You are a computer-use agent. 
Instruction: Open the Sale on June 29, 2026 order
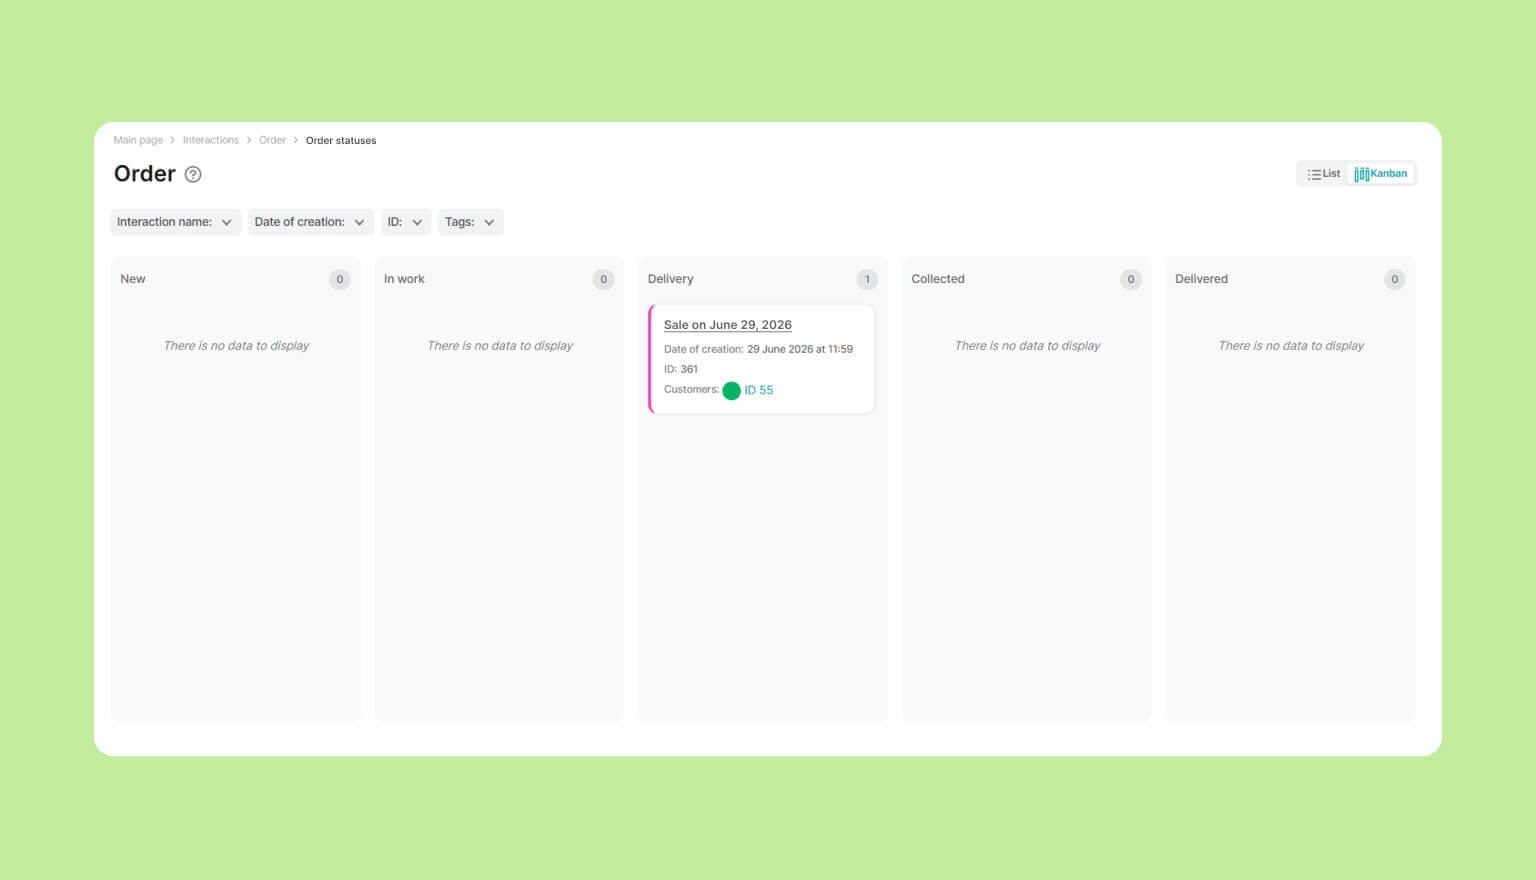728,325
